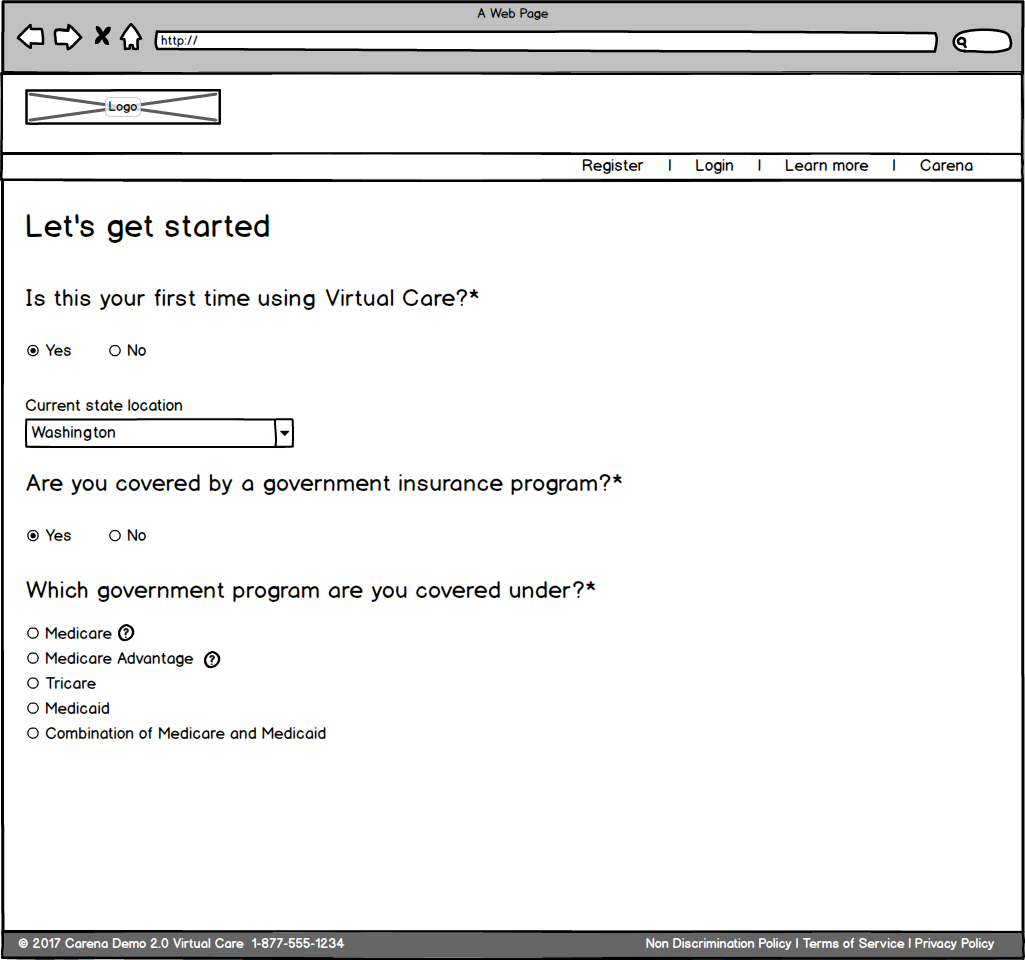Click the Current state location label

(x=104, y=405)
